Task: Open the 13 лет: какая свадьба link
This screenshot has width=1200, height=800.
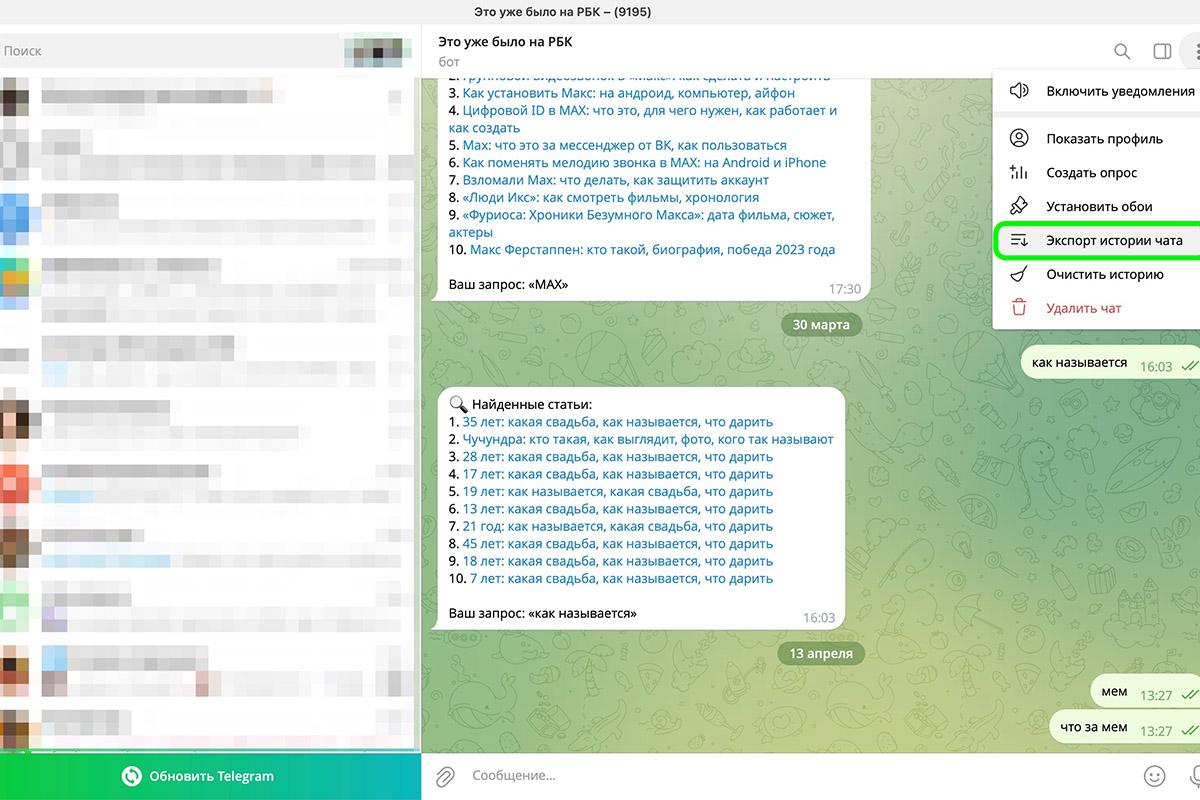Action: click(617, 509)
